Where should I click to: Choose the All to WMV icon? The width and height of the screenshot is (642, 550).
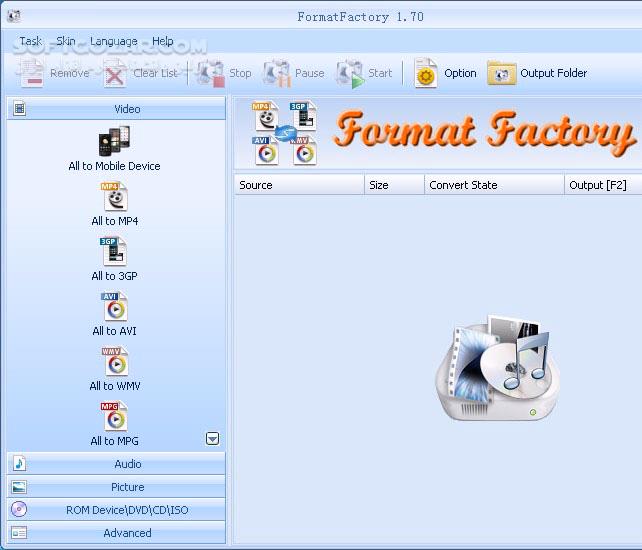coord(115,361)
